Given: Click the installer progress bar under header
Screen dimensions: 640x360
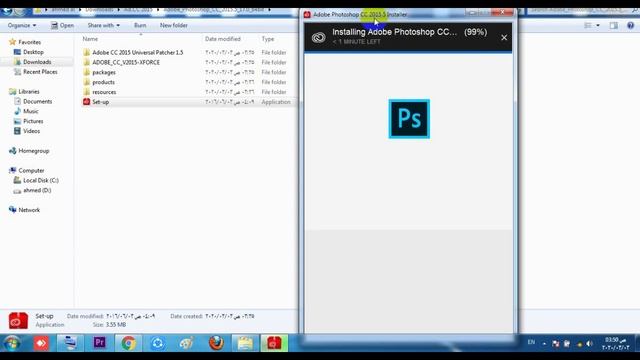Looking at the screenshot, I should (408, 52).
